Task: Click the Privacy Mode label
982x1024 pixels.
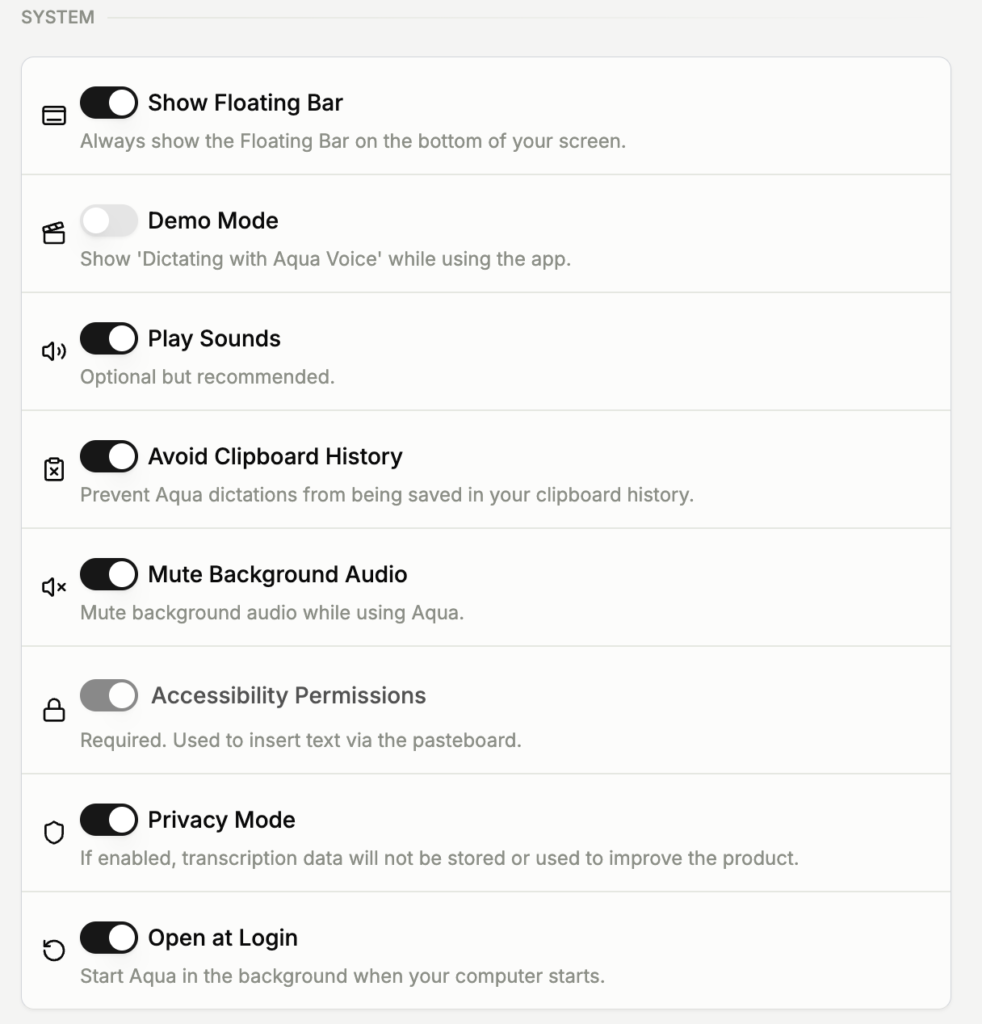Action: 221,820
